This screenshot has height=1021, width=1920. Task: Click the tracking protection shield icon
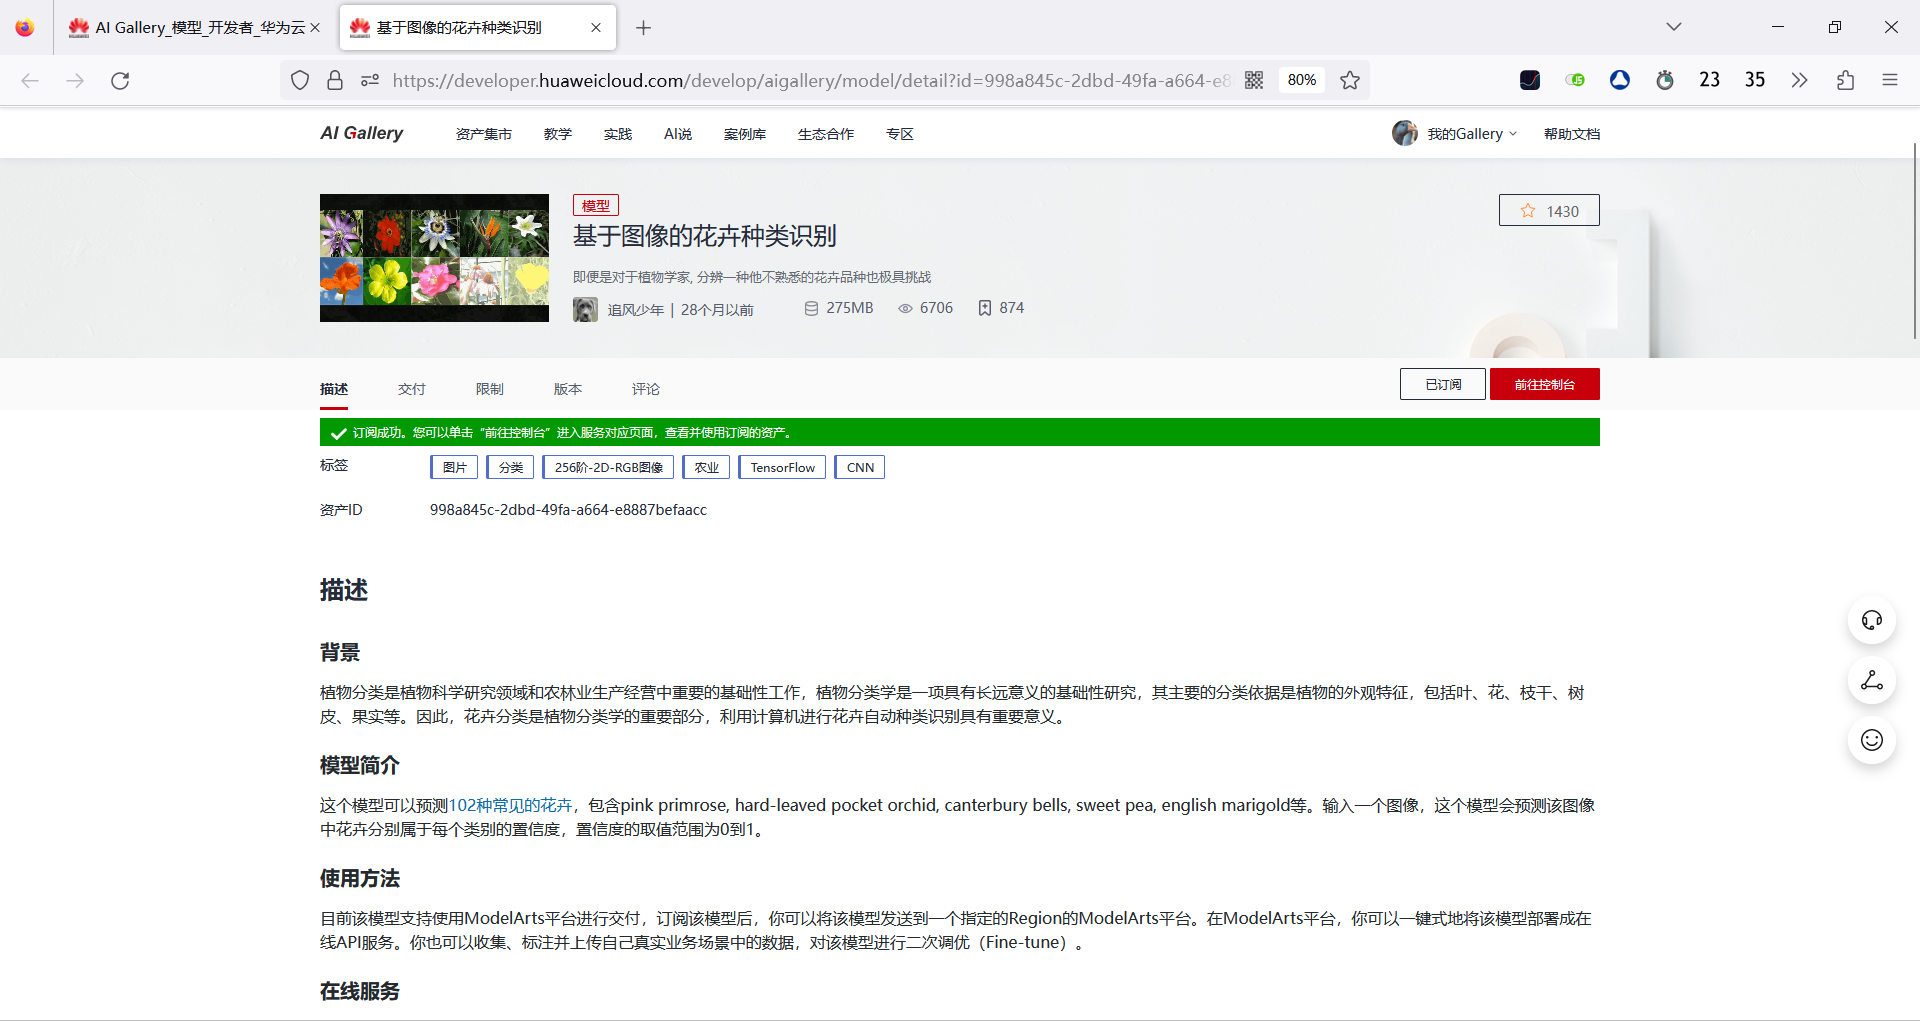[x=299, y=80]
